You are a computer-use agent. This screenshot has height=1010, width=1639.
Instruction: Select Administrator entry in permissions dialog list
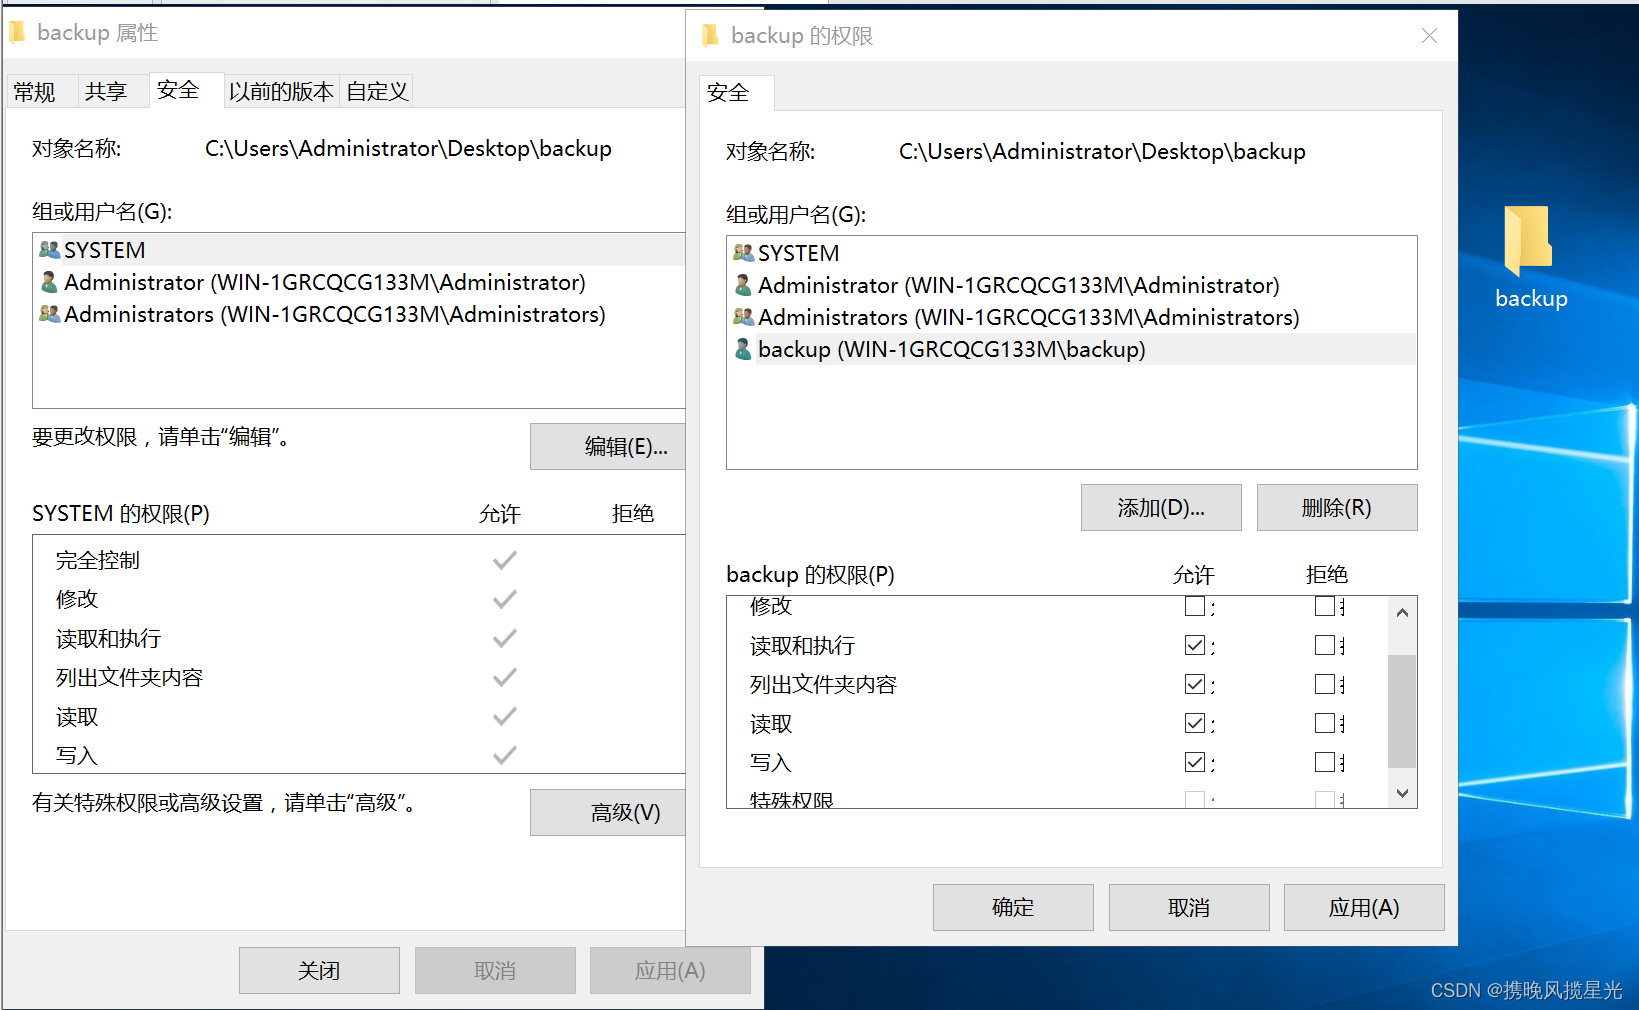[x=1071, y=285]
